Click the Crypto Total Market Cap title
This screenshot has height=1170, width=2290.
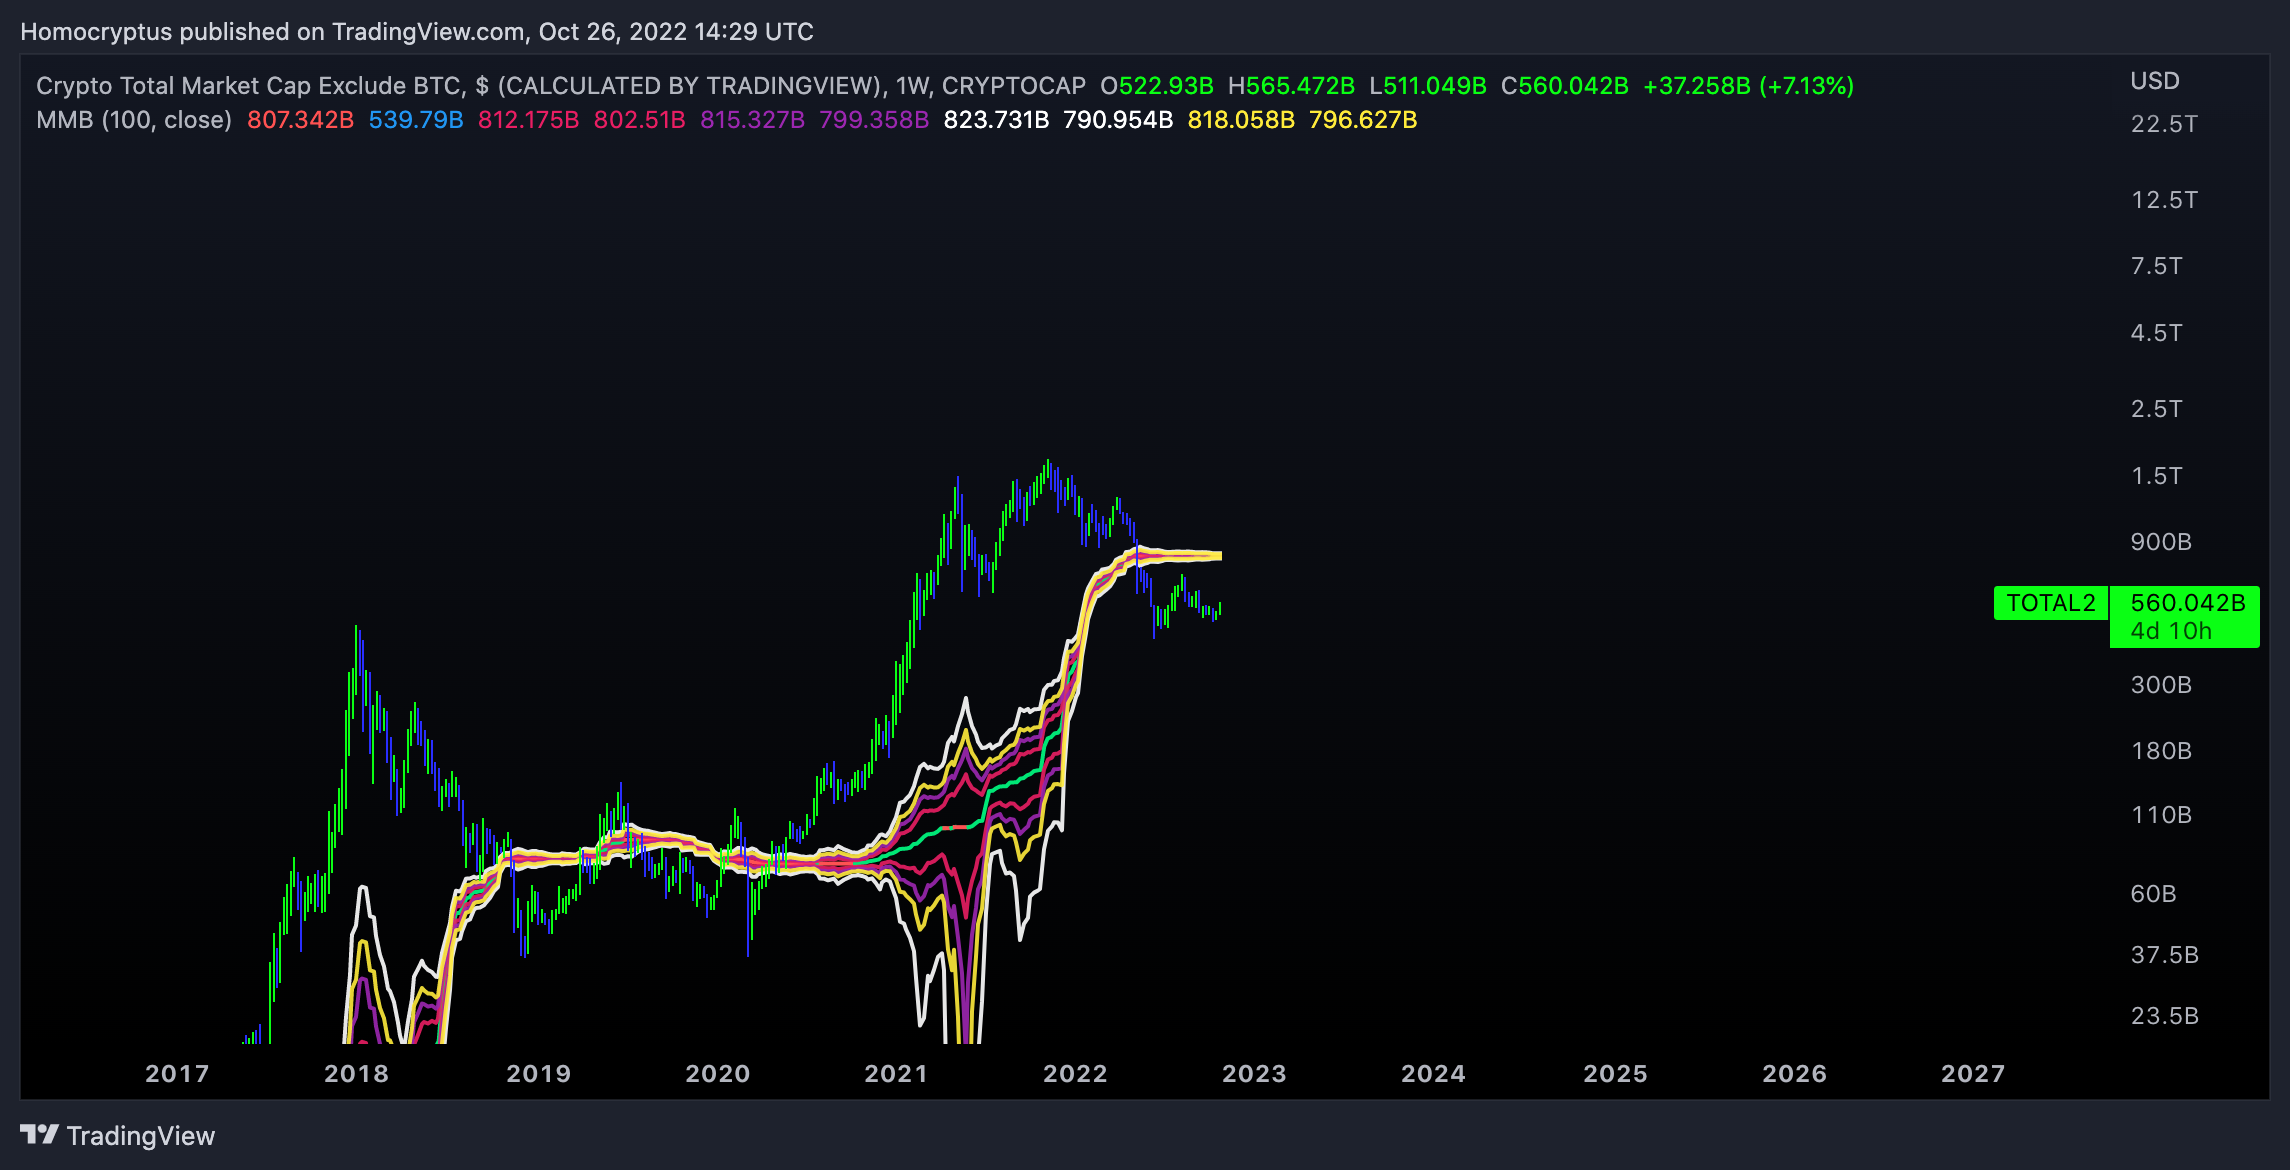click(x=561, y=86)
